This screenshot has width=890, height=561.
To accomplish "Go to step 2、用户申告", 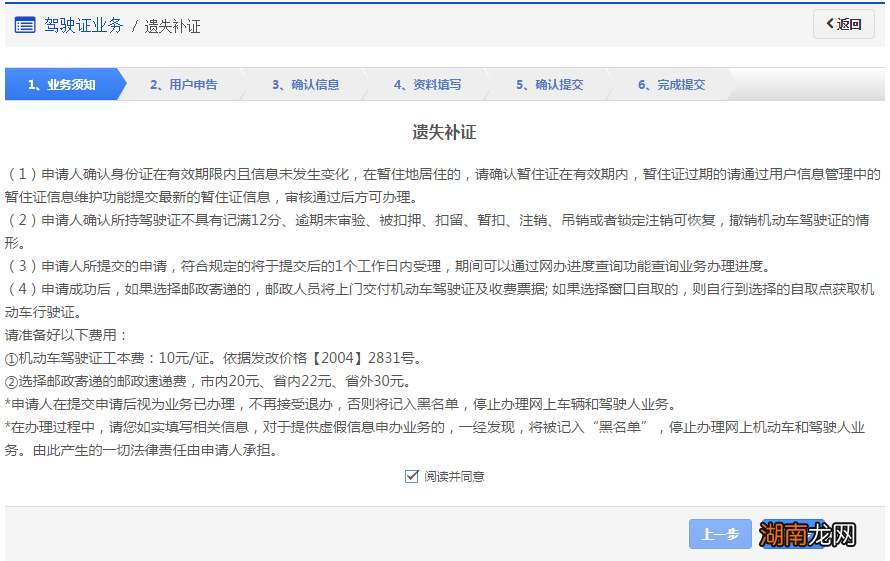I will [x=183, y=85].
